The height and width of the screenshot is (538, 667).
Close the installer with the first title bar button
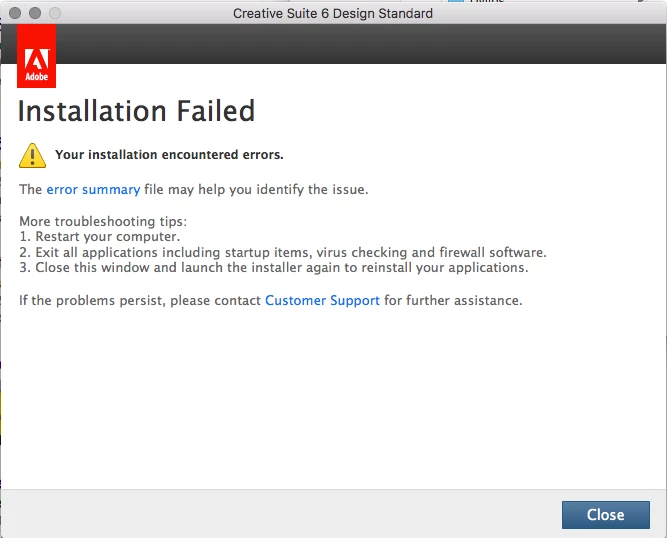pos(15,13)
